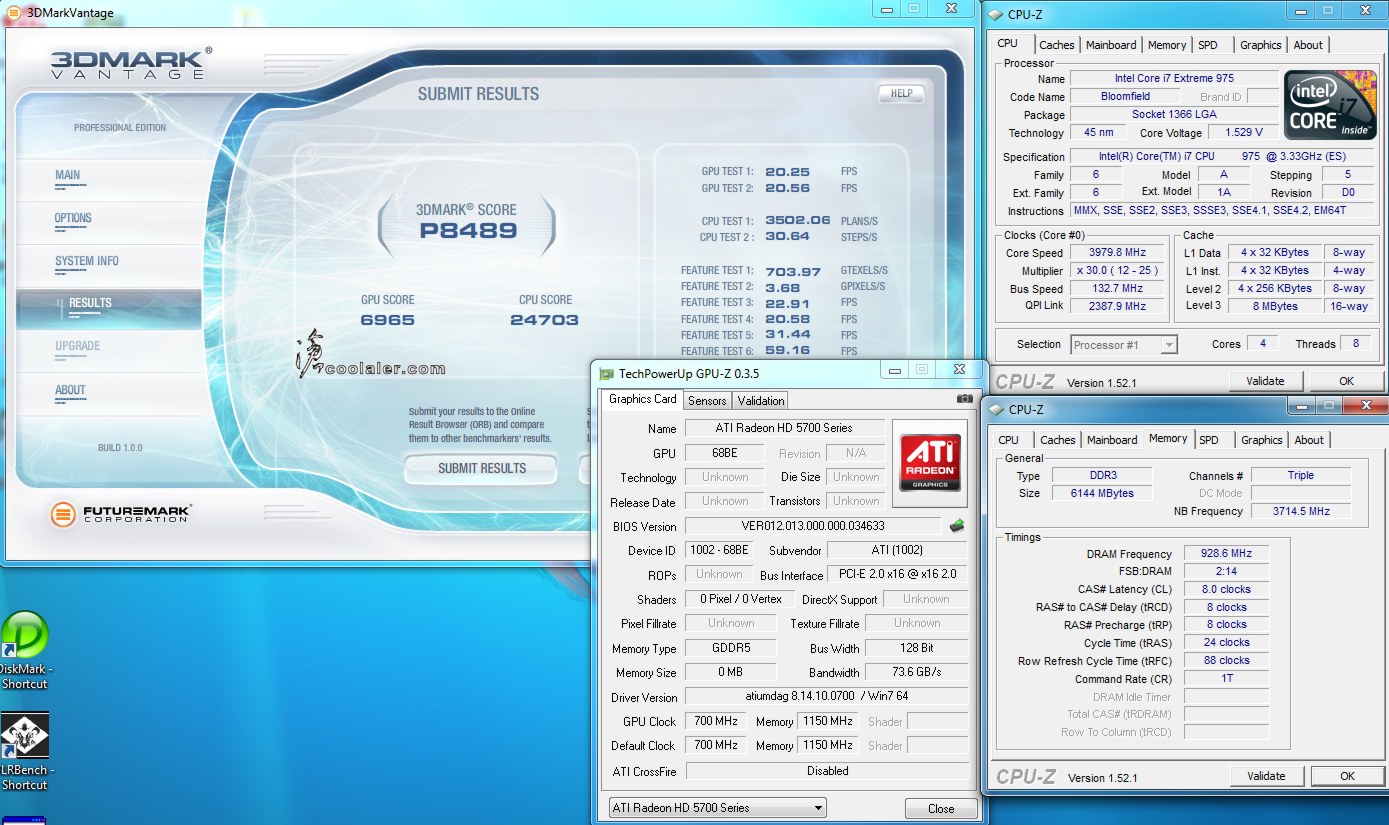1389x825 pixels.
Task: Open the Mainboard tab in lower CPU-Z window
Action: tap(1112, 440)
